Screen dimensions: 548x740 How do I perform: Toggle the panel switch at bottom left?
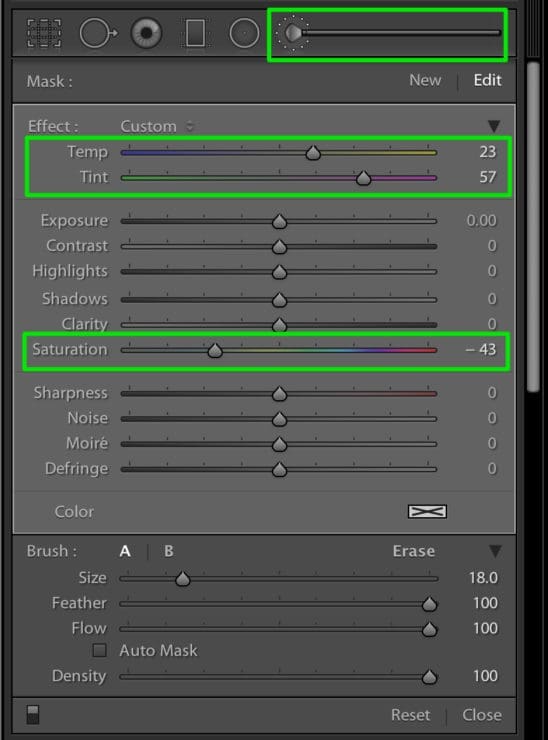coord(33,715)
